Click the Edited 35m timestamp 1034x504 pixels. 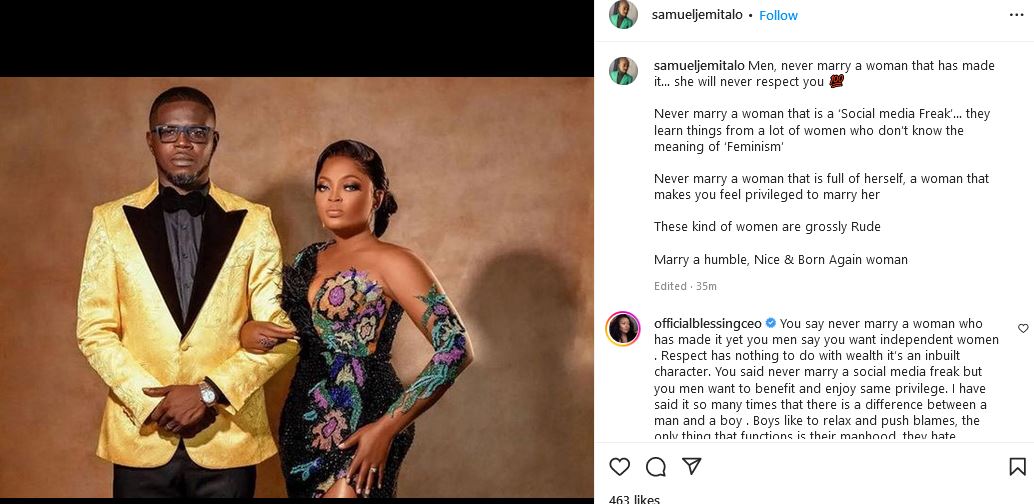click(x=685, y=286)
